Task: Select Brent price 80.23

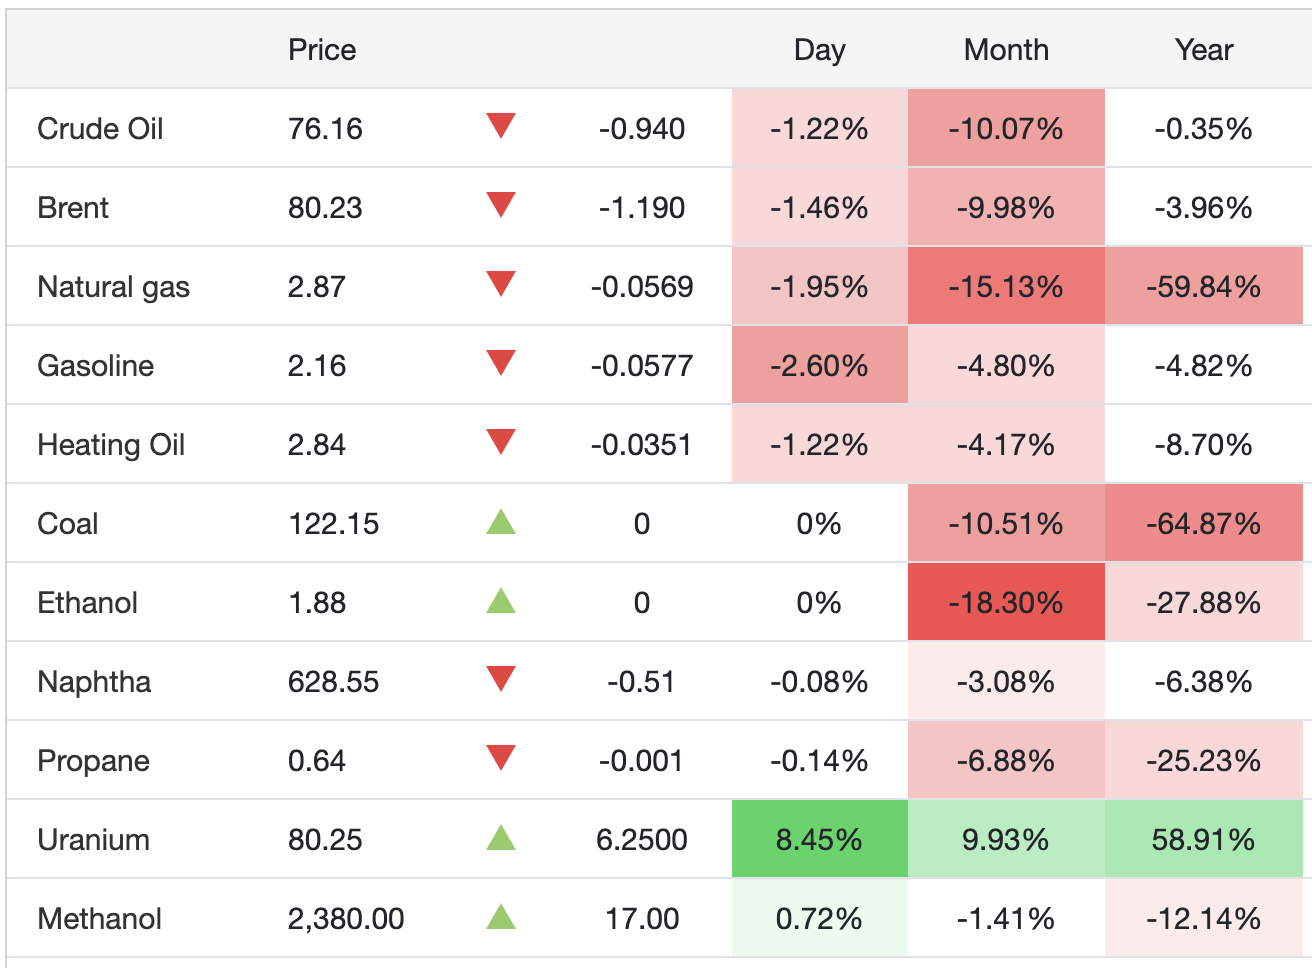Action: click(x=325, y=208)
